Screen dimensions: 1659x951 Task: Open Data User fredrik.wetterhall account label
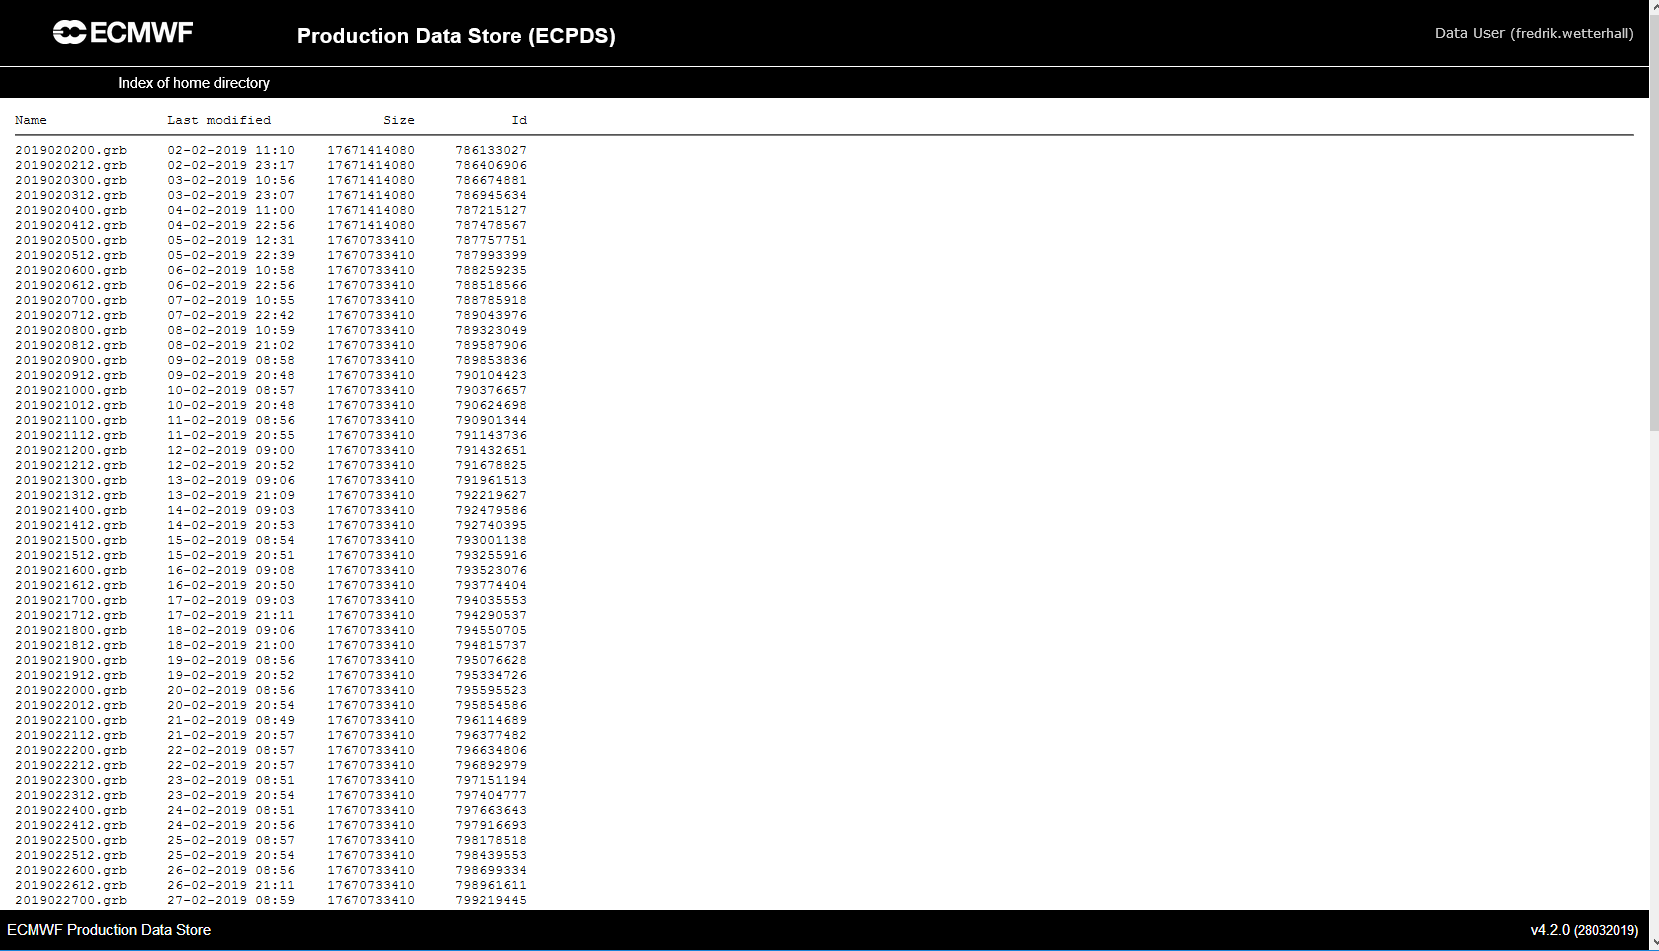1534,33
